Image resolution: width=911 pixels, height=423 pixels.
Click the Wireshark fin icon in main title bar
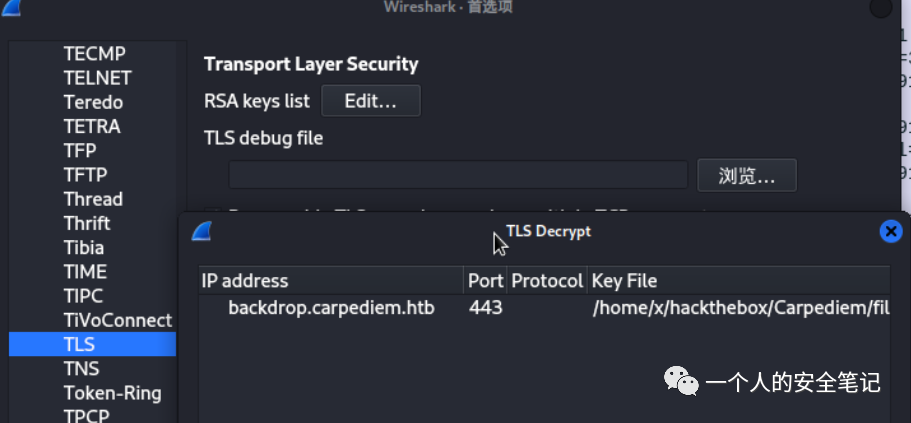(x=10, y=7)
